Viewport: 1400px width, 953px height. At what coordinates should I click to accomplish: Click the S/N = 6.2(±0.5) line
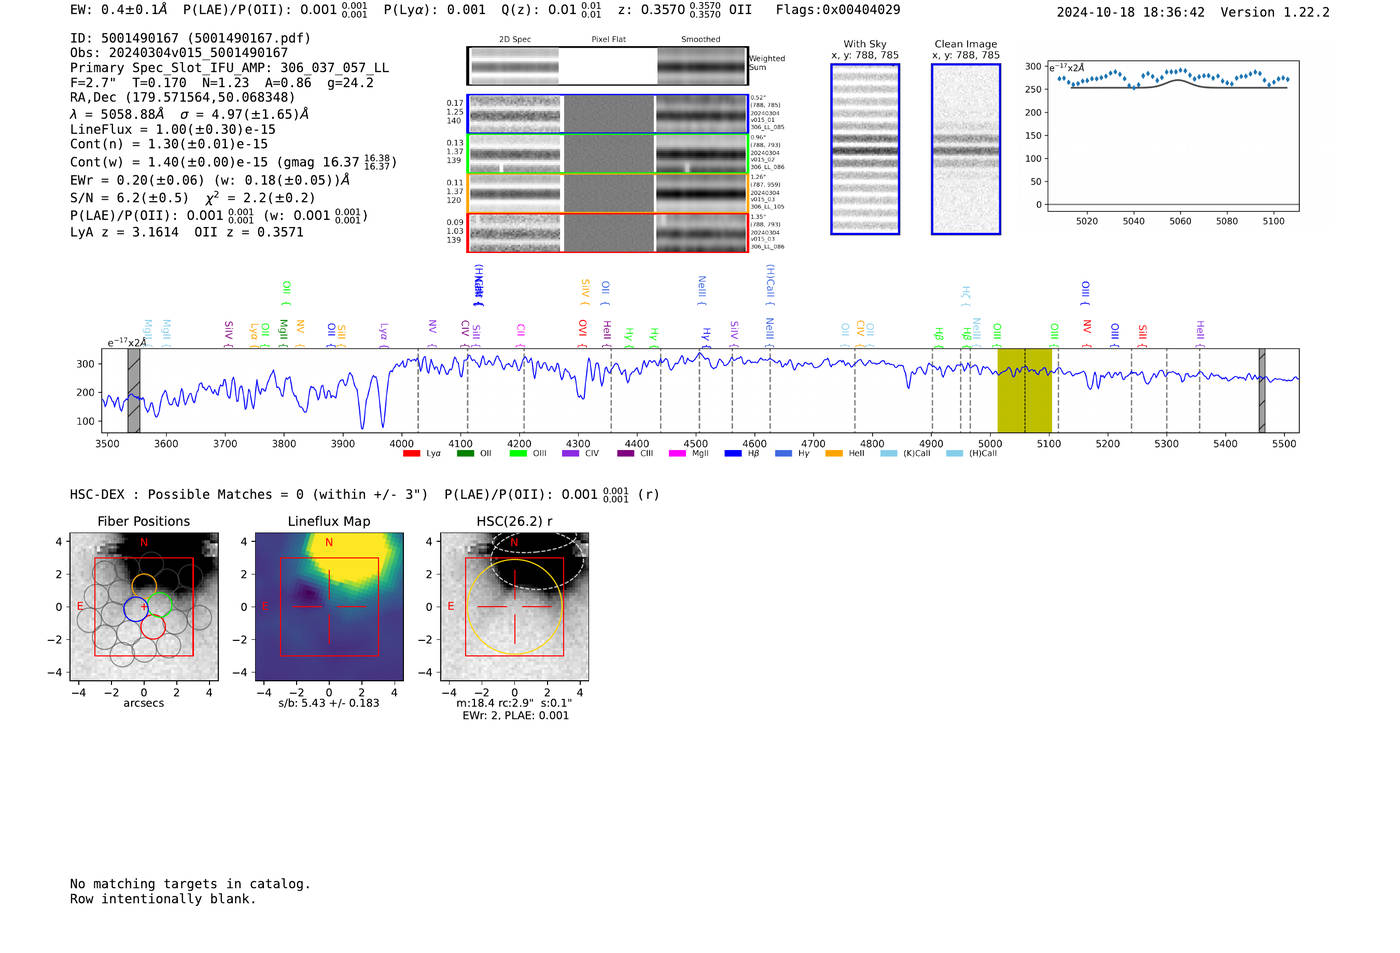pos(193,197)
